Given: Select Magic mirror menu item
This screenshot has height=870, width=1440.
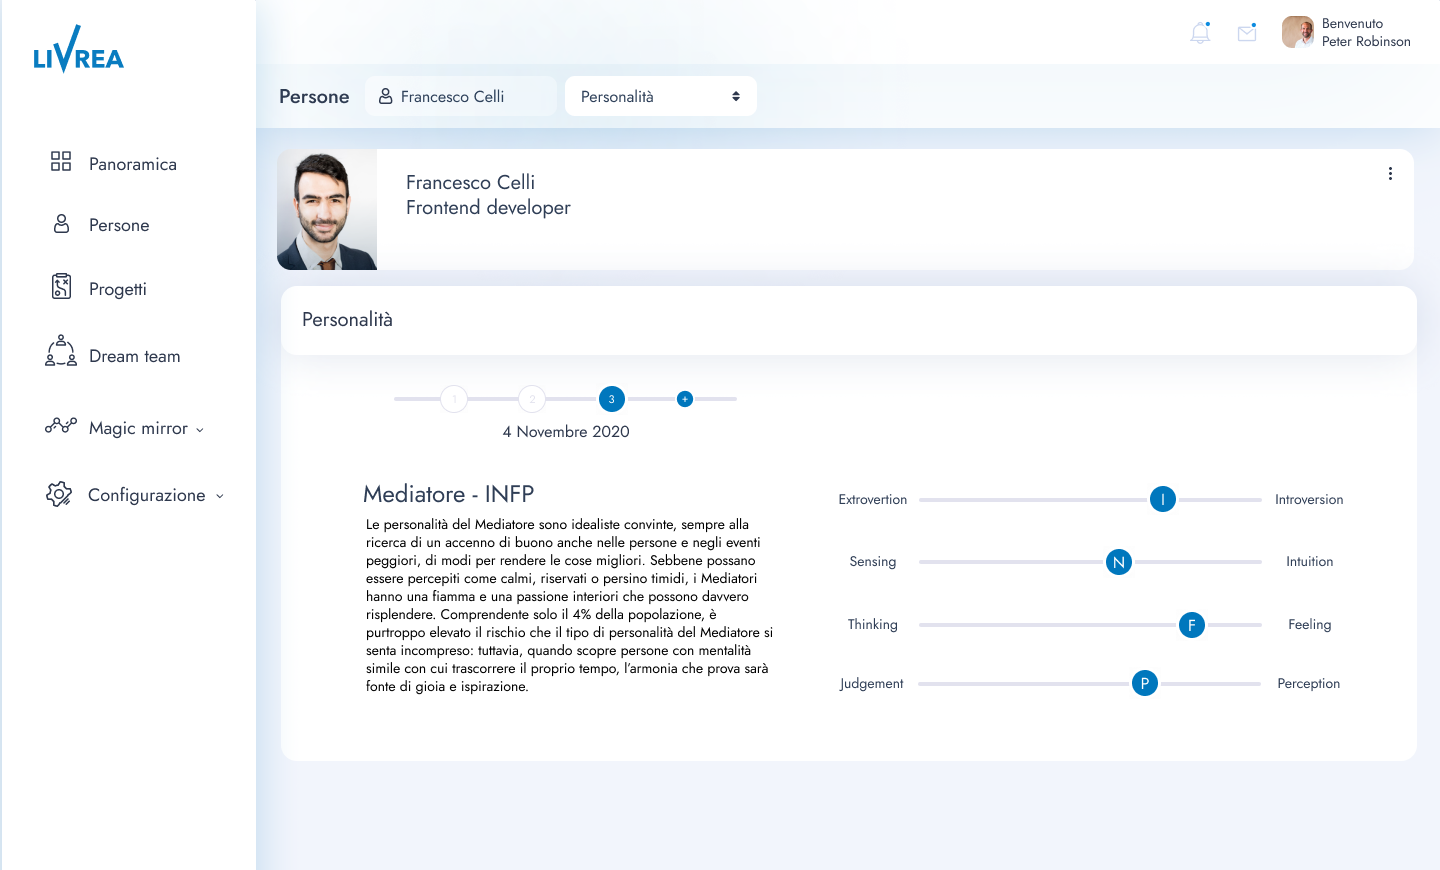Looking at the screenshot, I should point(138,428).
